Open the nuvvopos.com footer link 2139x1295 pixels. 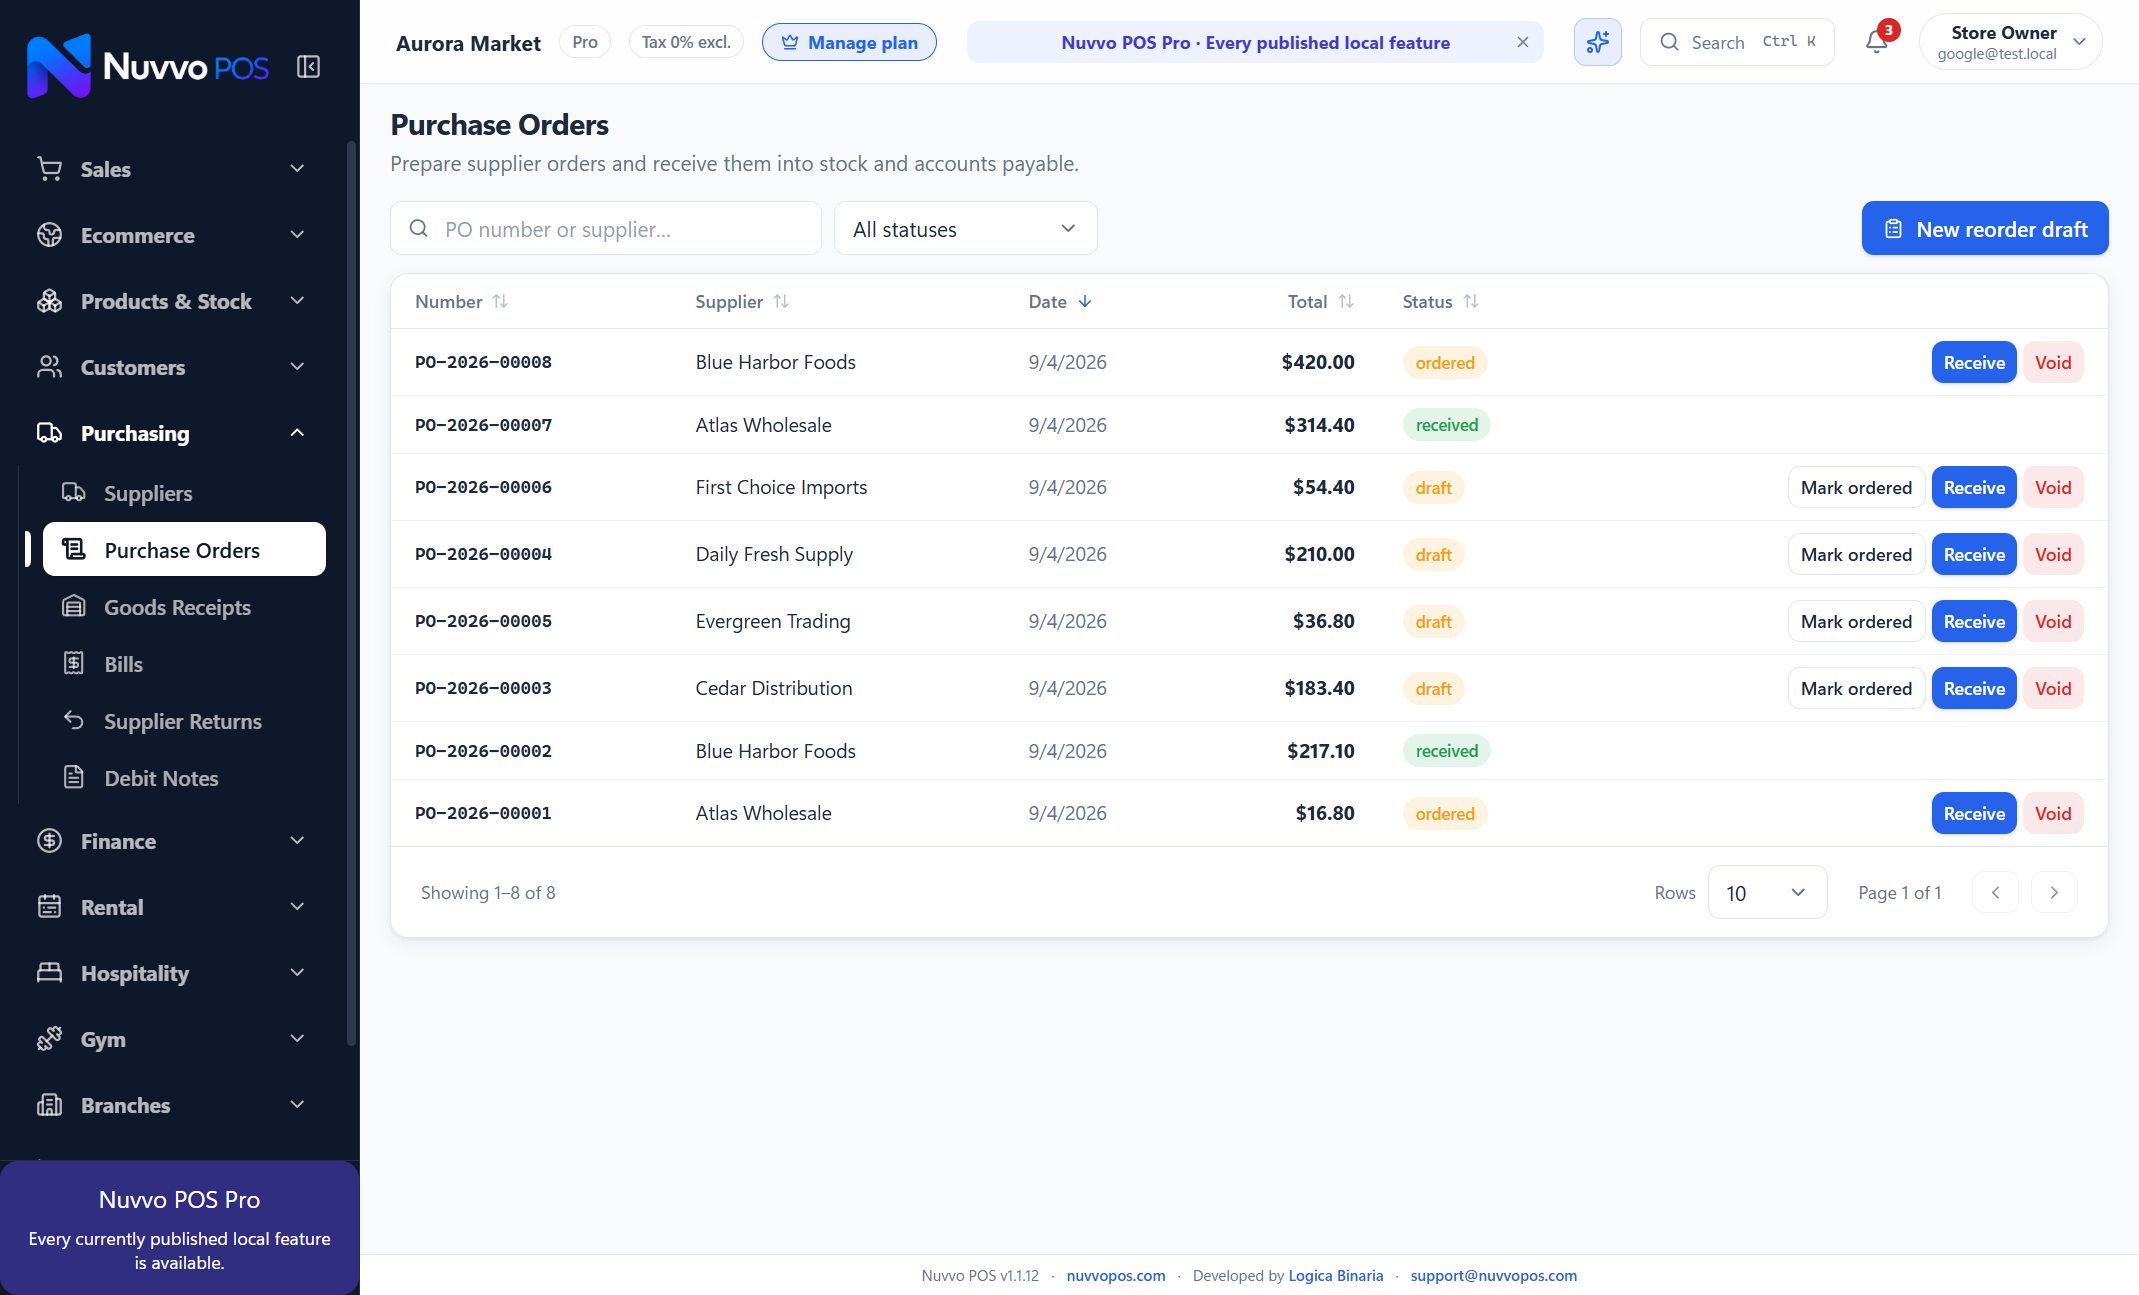(1115, 1275)
